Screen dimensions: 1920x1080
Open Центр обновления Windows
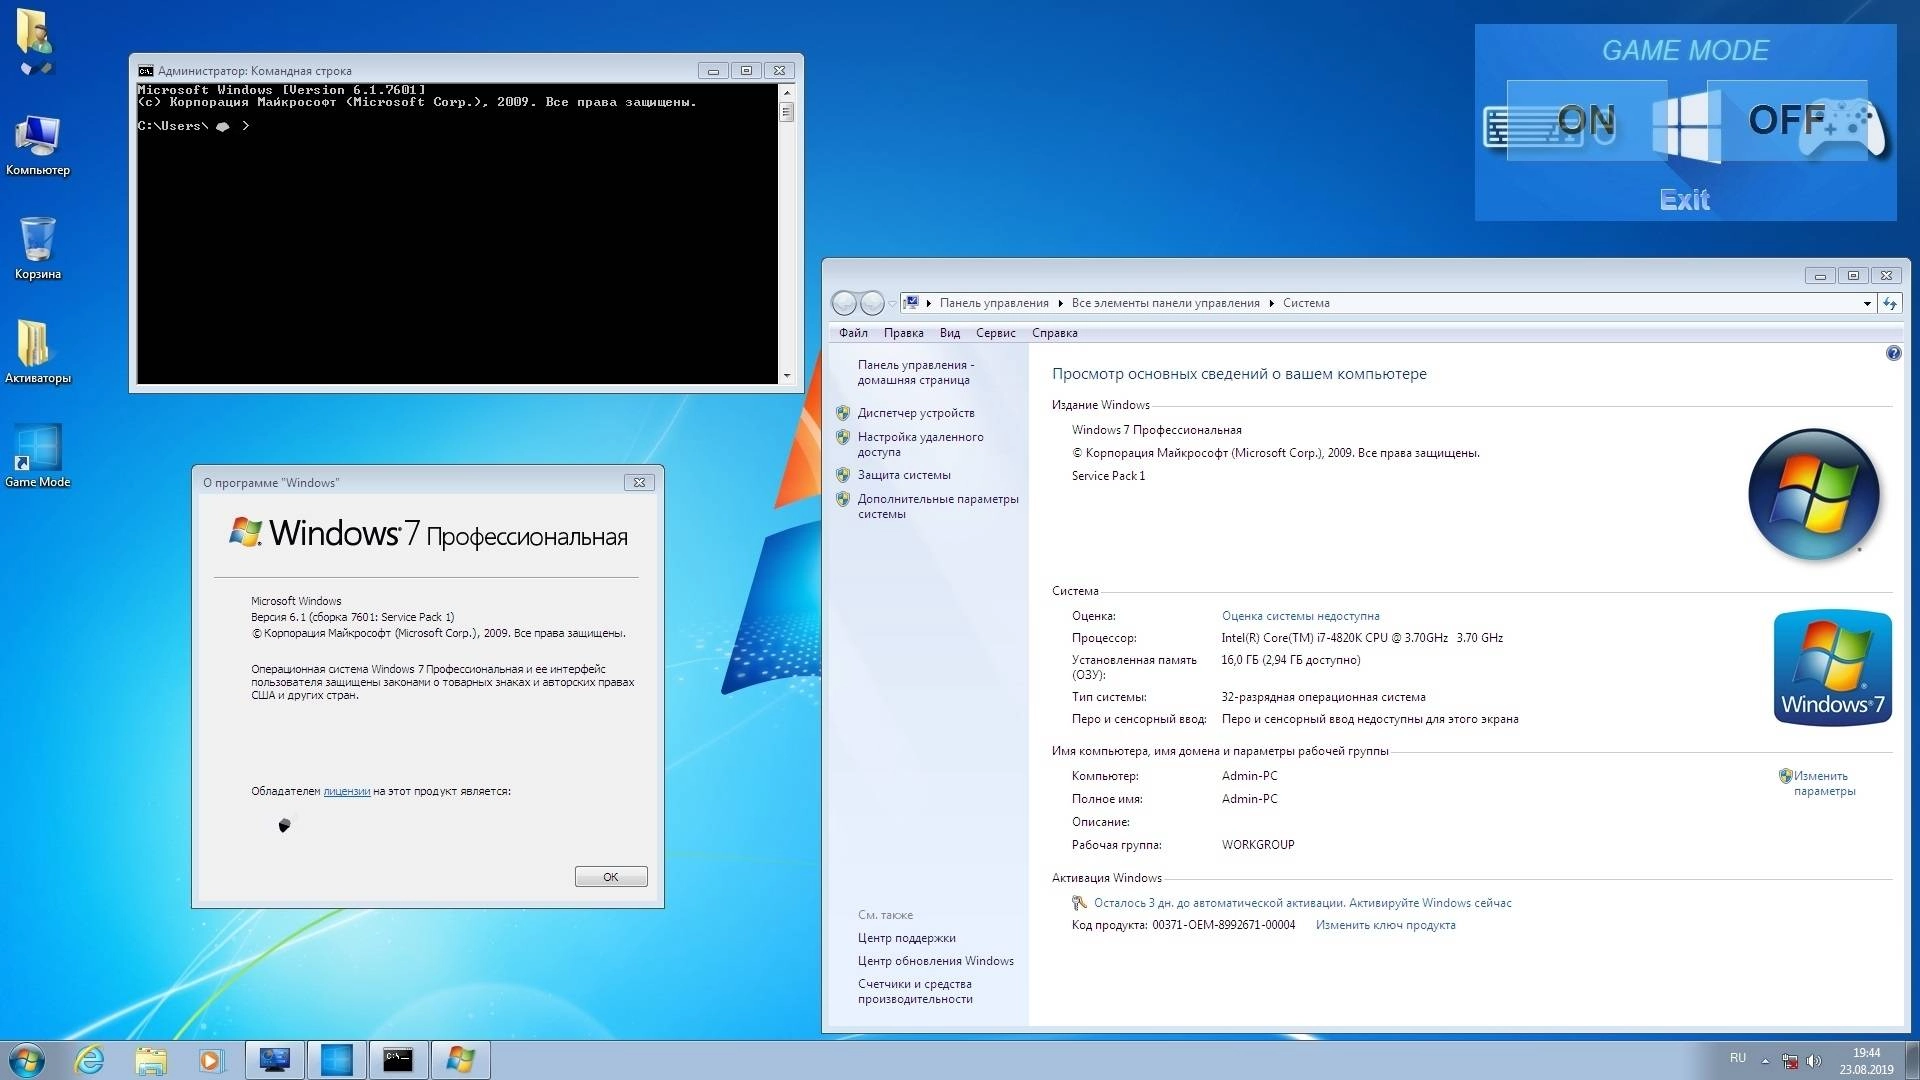935,961
